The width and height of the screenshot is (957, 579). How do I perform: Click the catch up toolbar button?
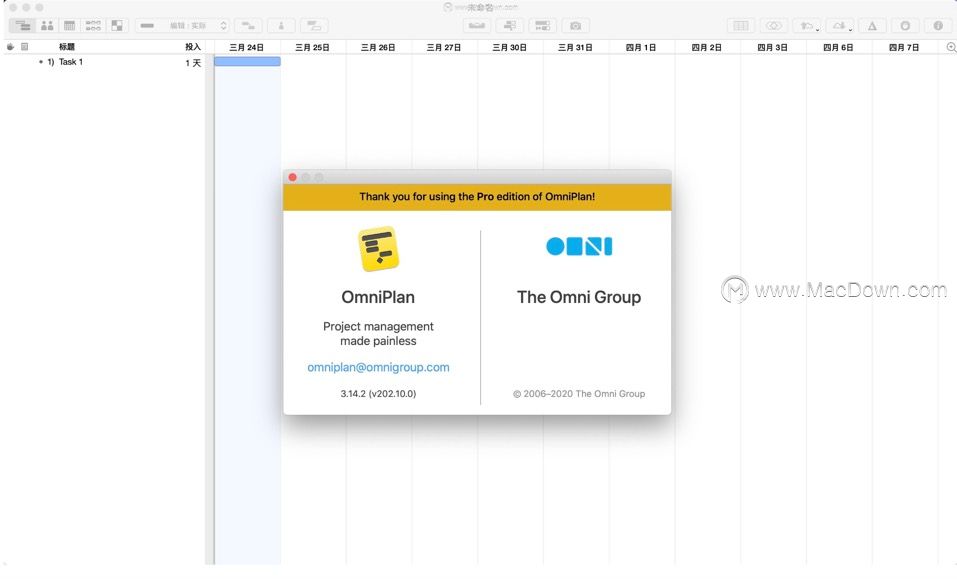click(543, 26)
